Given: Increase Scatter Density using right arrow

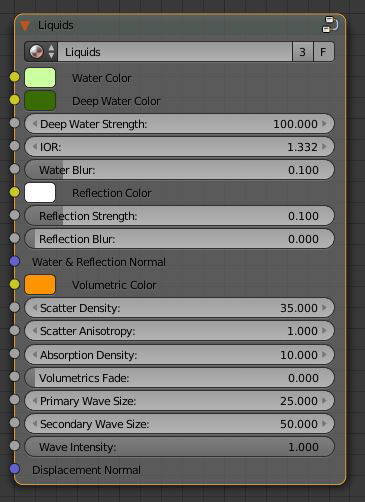Looking at the screenshot, I should tap(324, 308).
